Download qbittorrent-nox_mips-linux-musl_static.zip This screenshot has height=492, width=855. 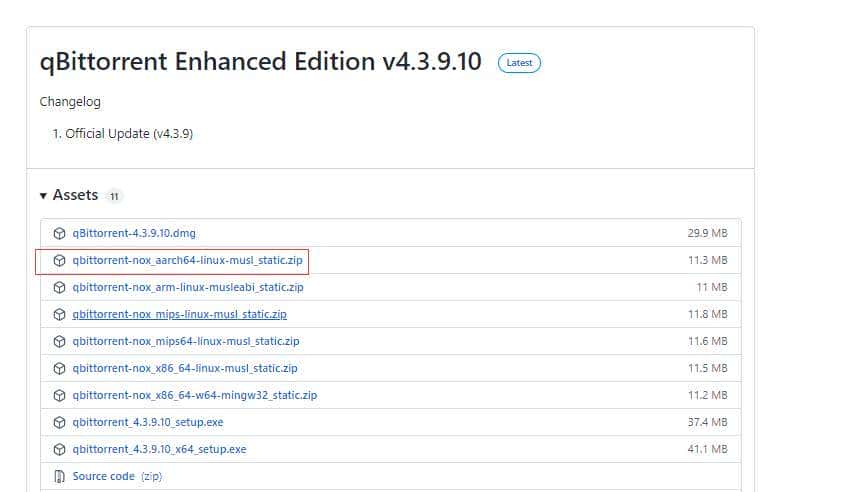(179, 314)
